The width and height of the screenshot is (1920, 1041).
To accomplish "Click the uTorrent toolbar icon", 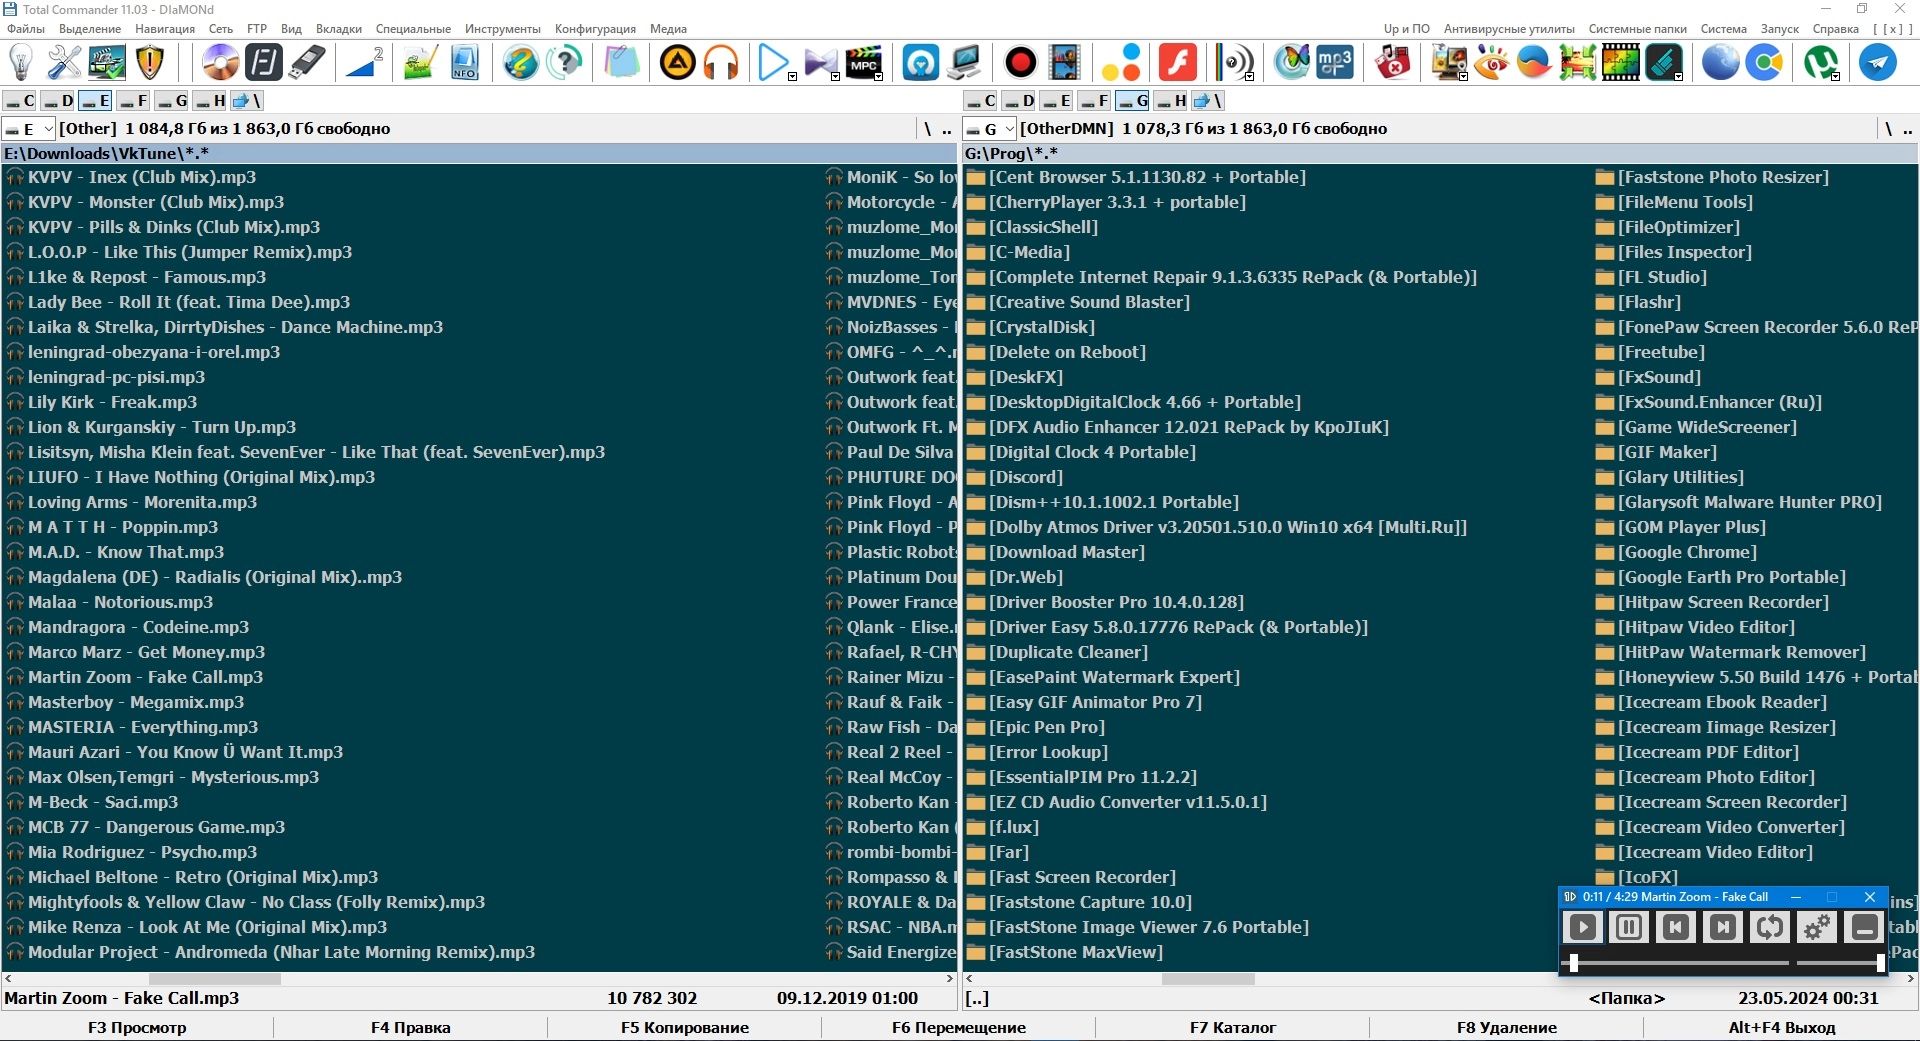I will (x=1820, y=63).
